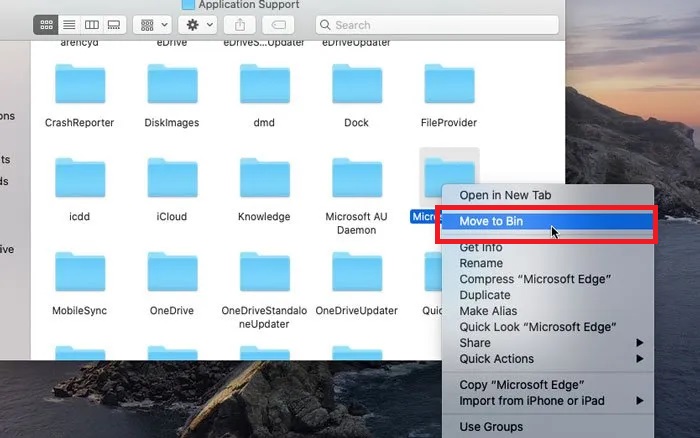Switch Finder to column view
The image size is (700, 438).
point(92,25)
